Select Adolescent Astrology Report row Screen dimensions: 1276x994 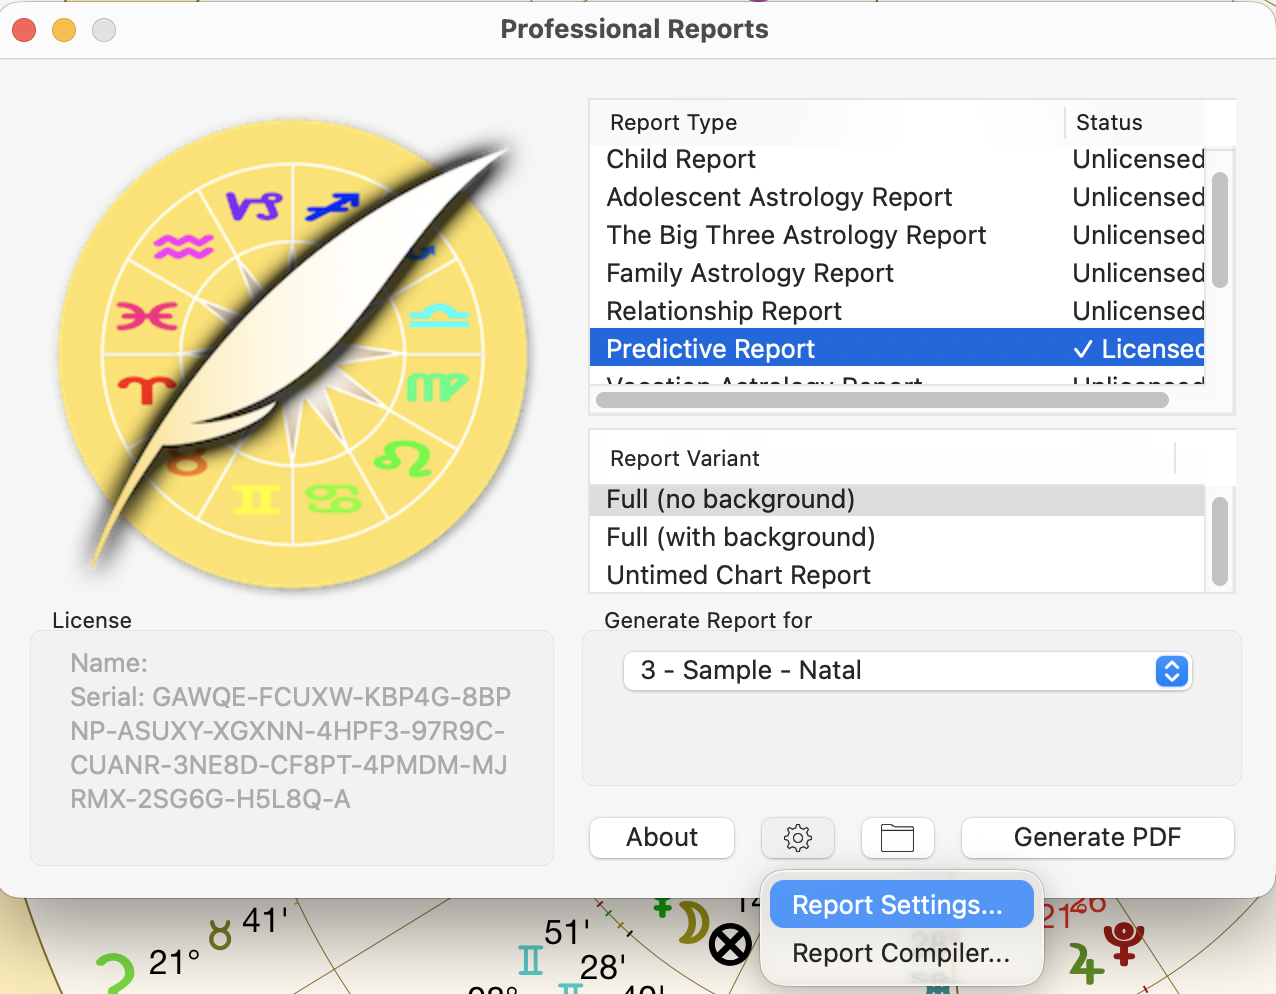(x=897, y=197)
